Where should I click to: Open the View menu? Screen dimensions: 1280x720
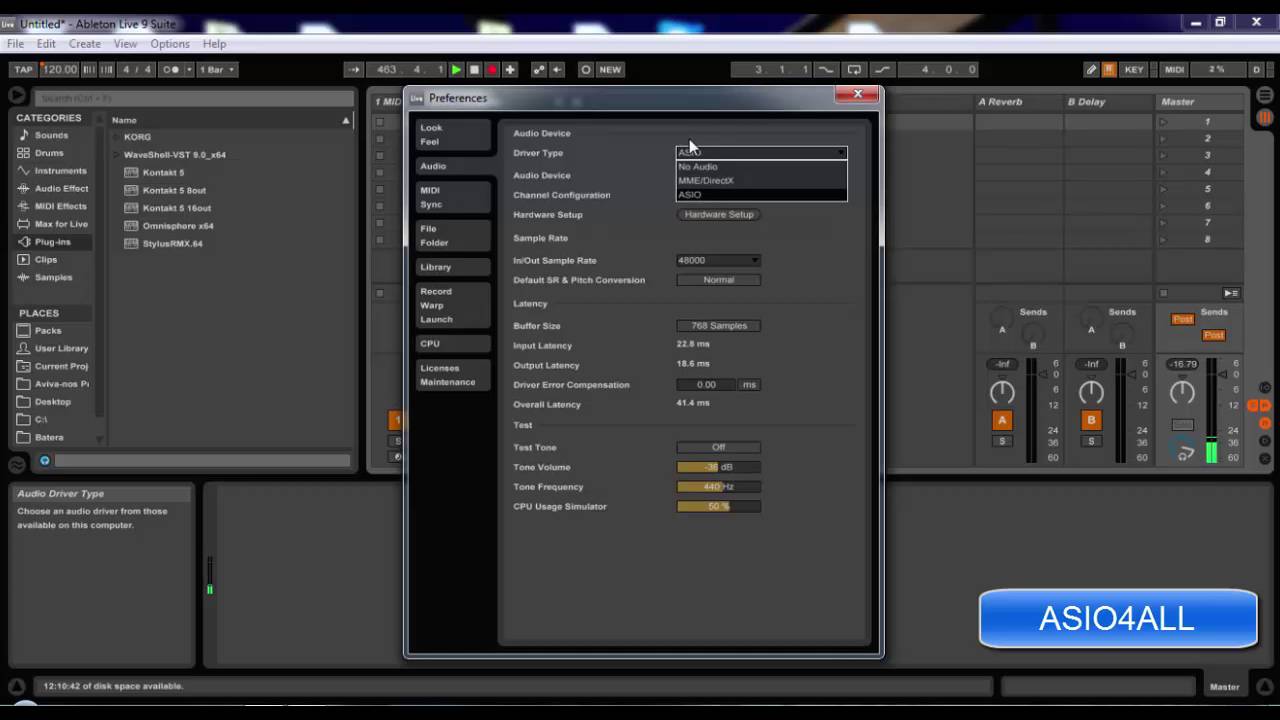(x=125, y=44)
